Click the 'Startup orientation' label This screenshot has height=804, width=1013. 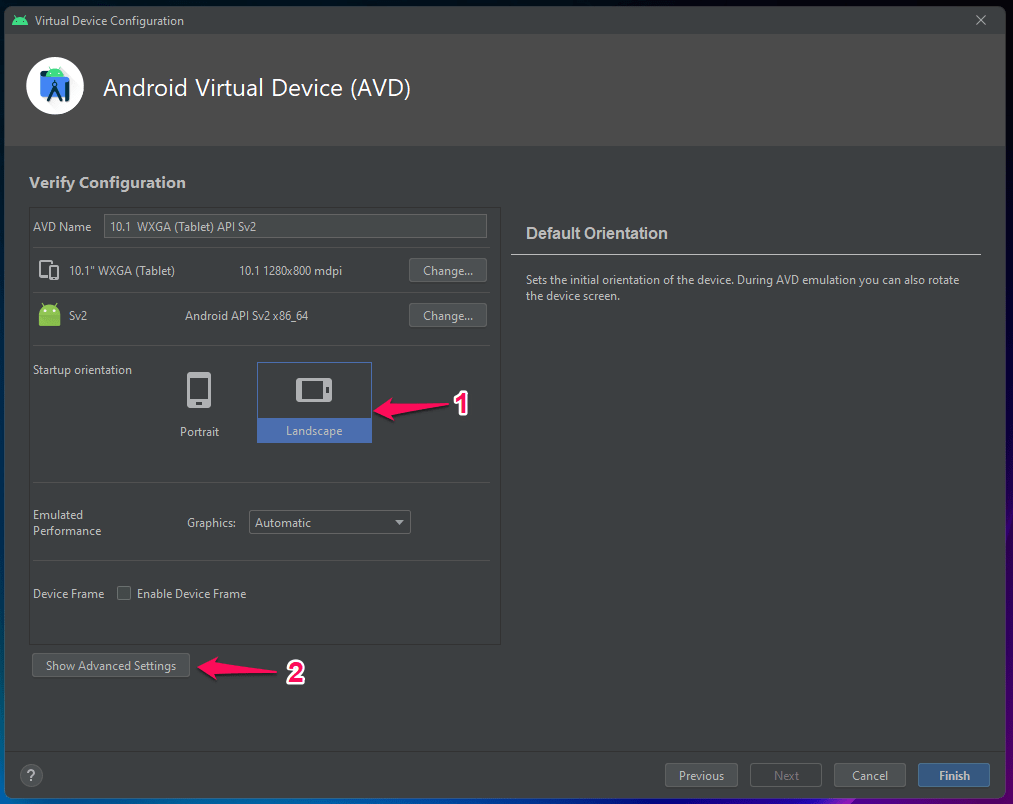click(x=82, y=370)
